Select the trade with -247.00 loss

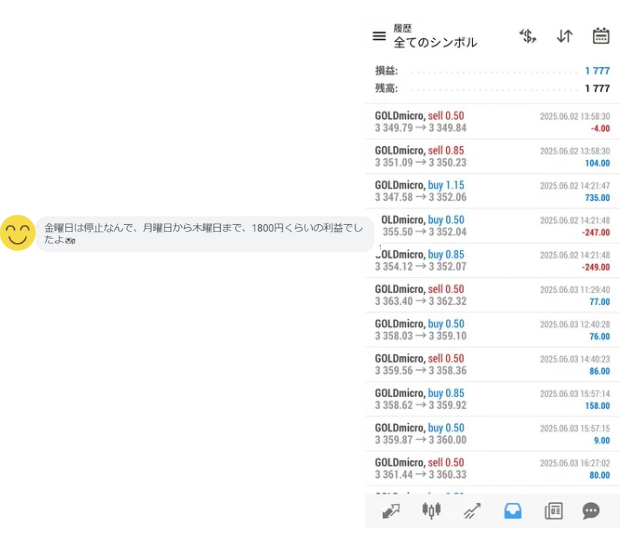[x=492, y=226]
